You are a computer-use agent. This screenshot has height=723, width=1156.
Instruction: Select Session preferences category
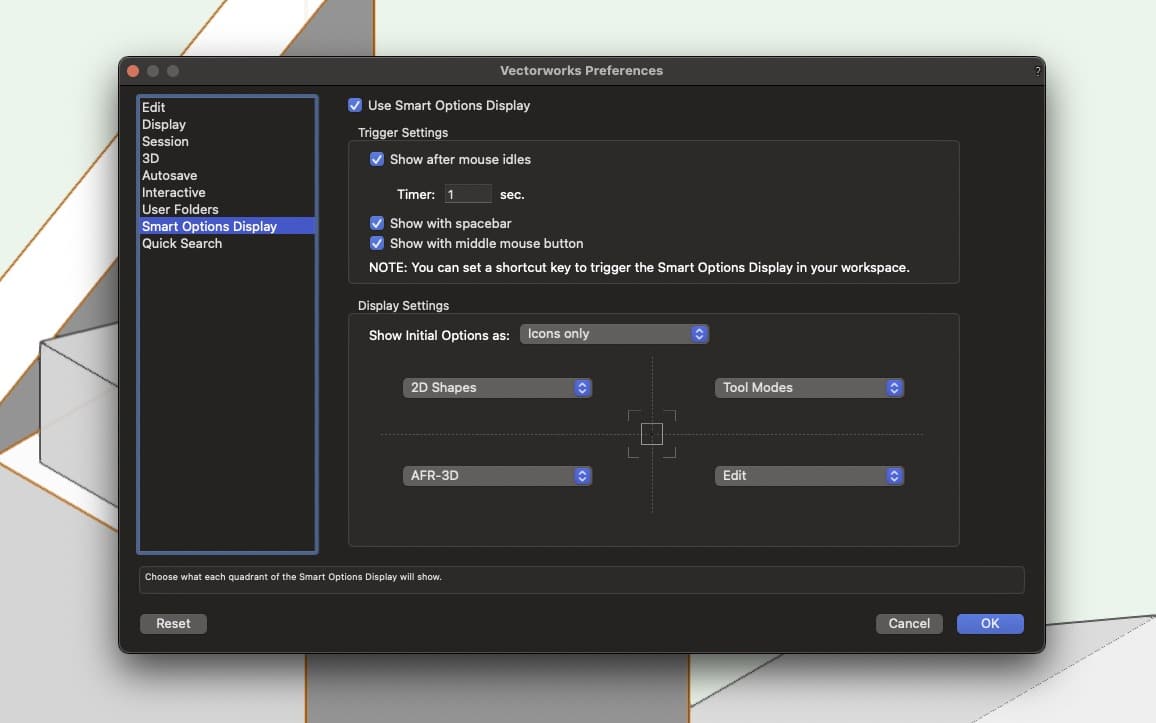pos(227,142)
